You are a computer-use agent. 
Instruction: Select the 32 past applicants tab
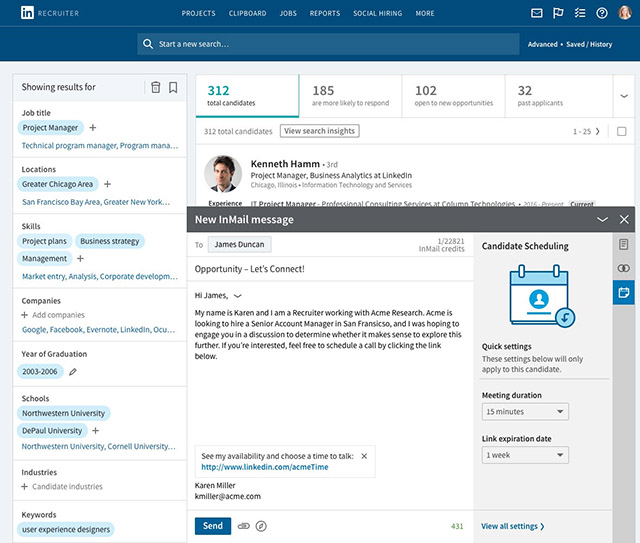pos(559,96)
